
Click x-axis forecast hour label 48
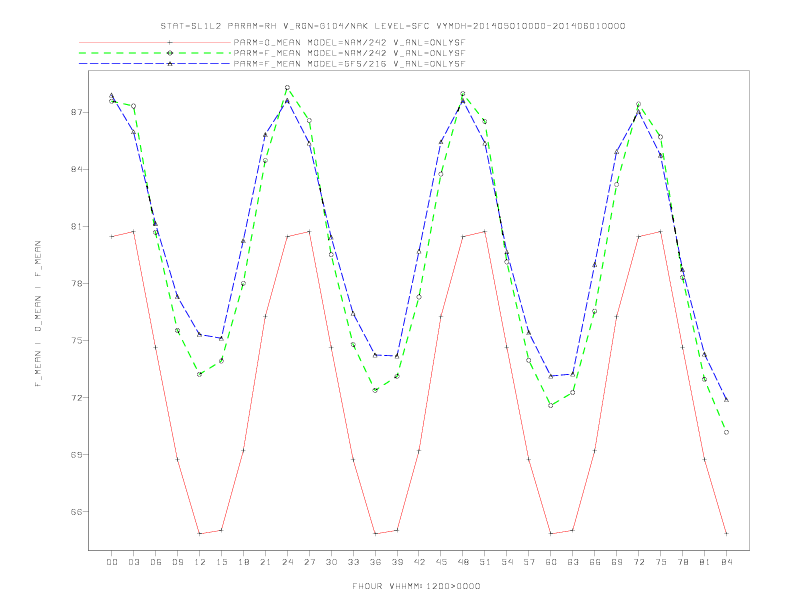pyautogui.click(x=463, y=562)
